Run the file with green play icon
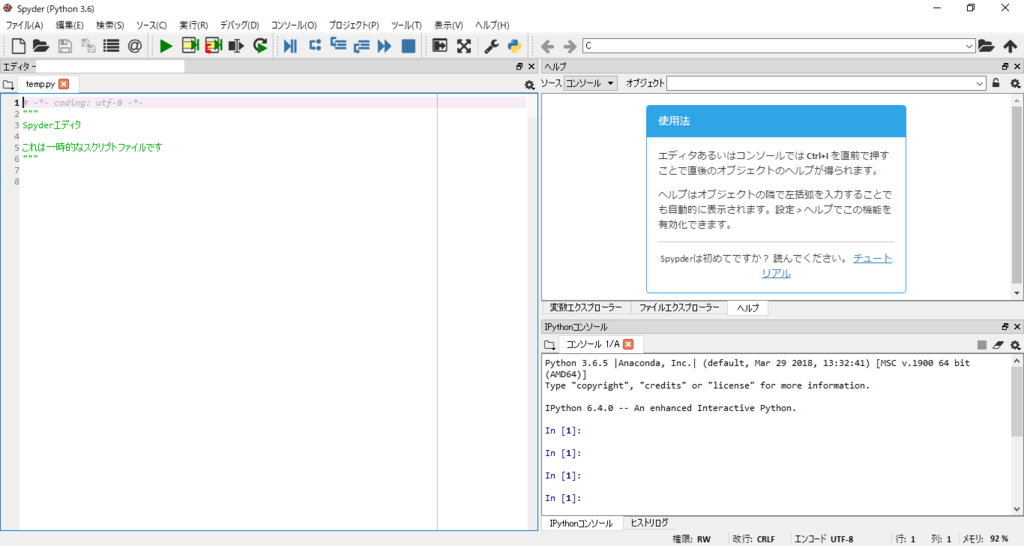The width and height of the screenshot is (1024, 546). (166, 46)
